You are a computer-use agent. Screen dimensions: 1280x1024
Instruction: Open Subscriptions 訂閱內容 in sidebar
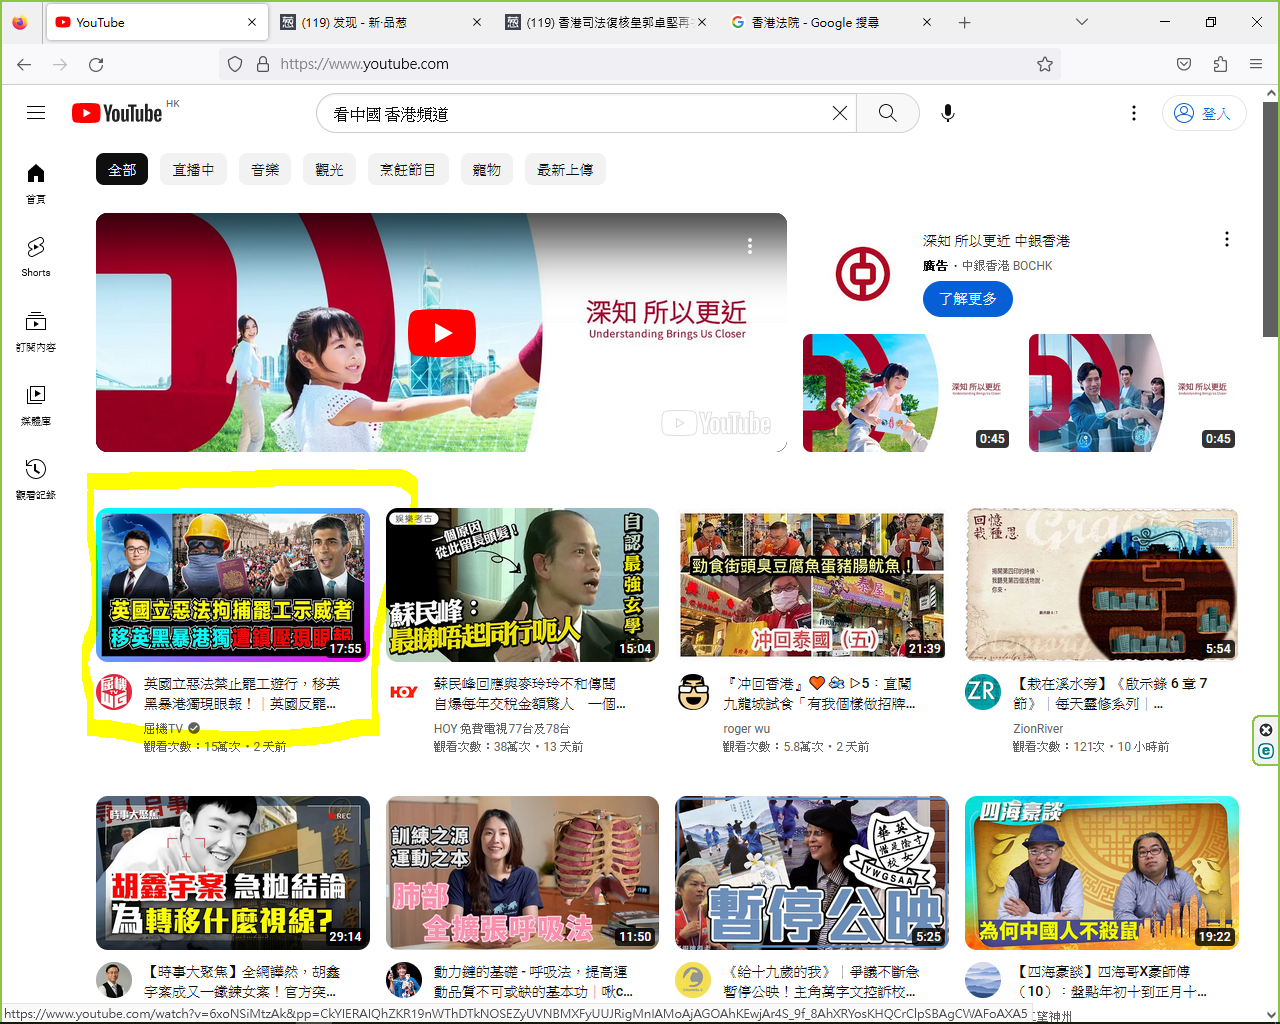36,331
